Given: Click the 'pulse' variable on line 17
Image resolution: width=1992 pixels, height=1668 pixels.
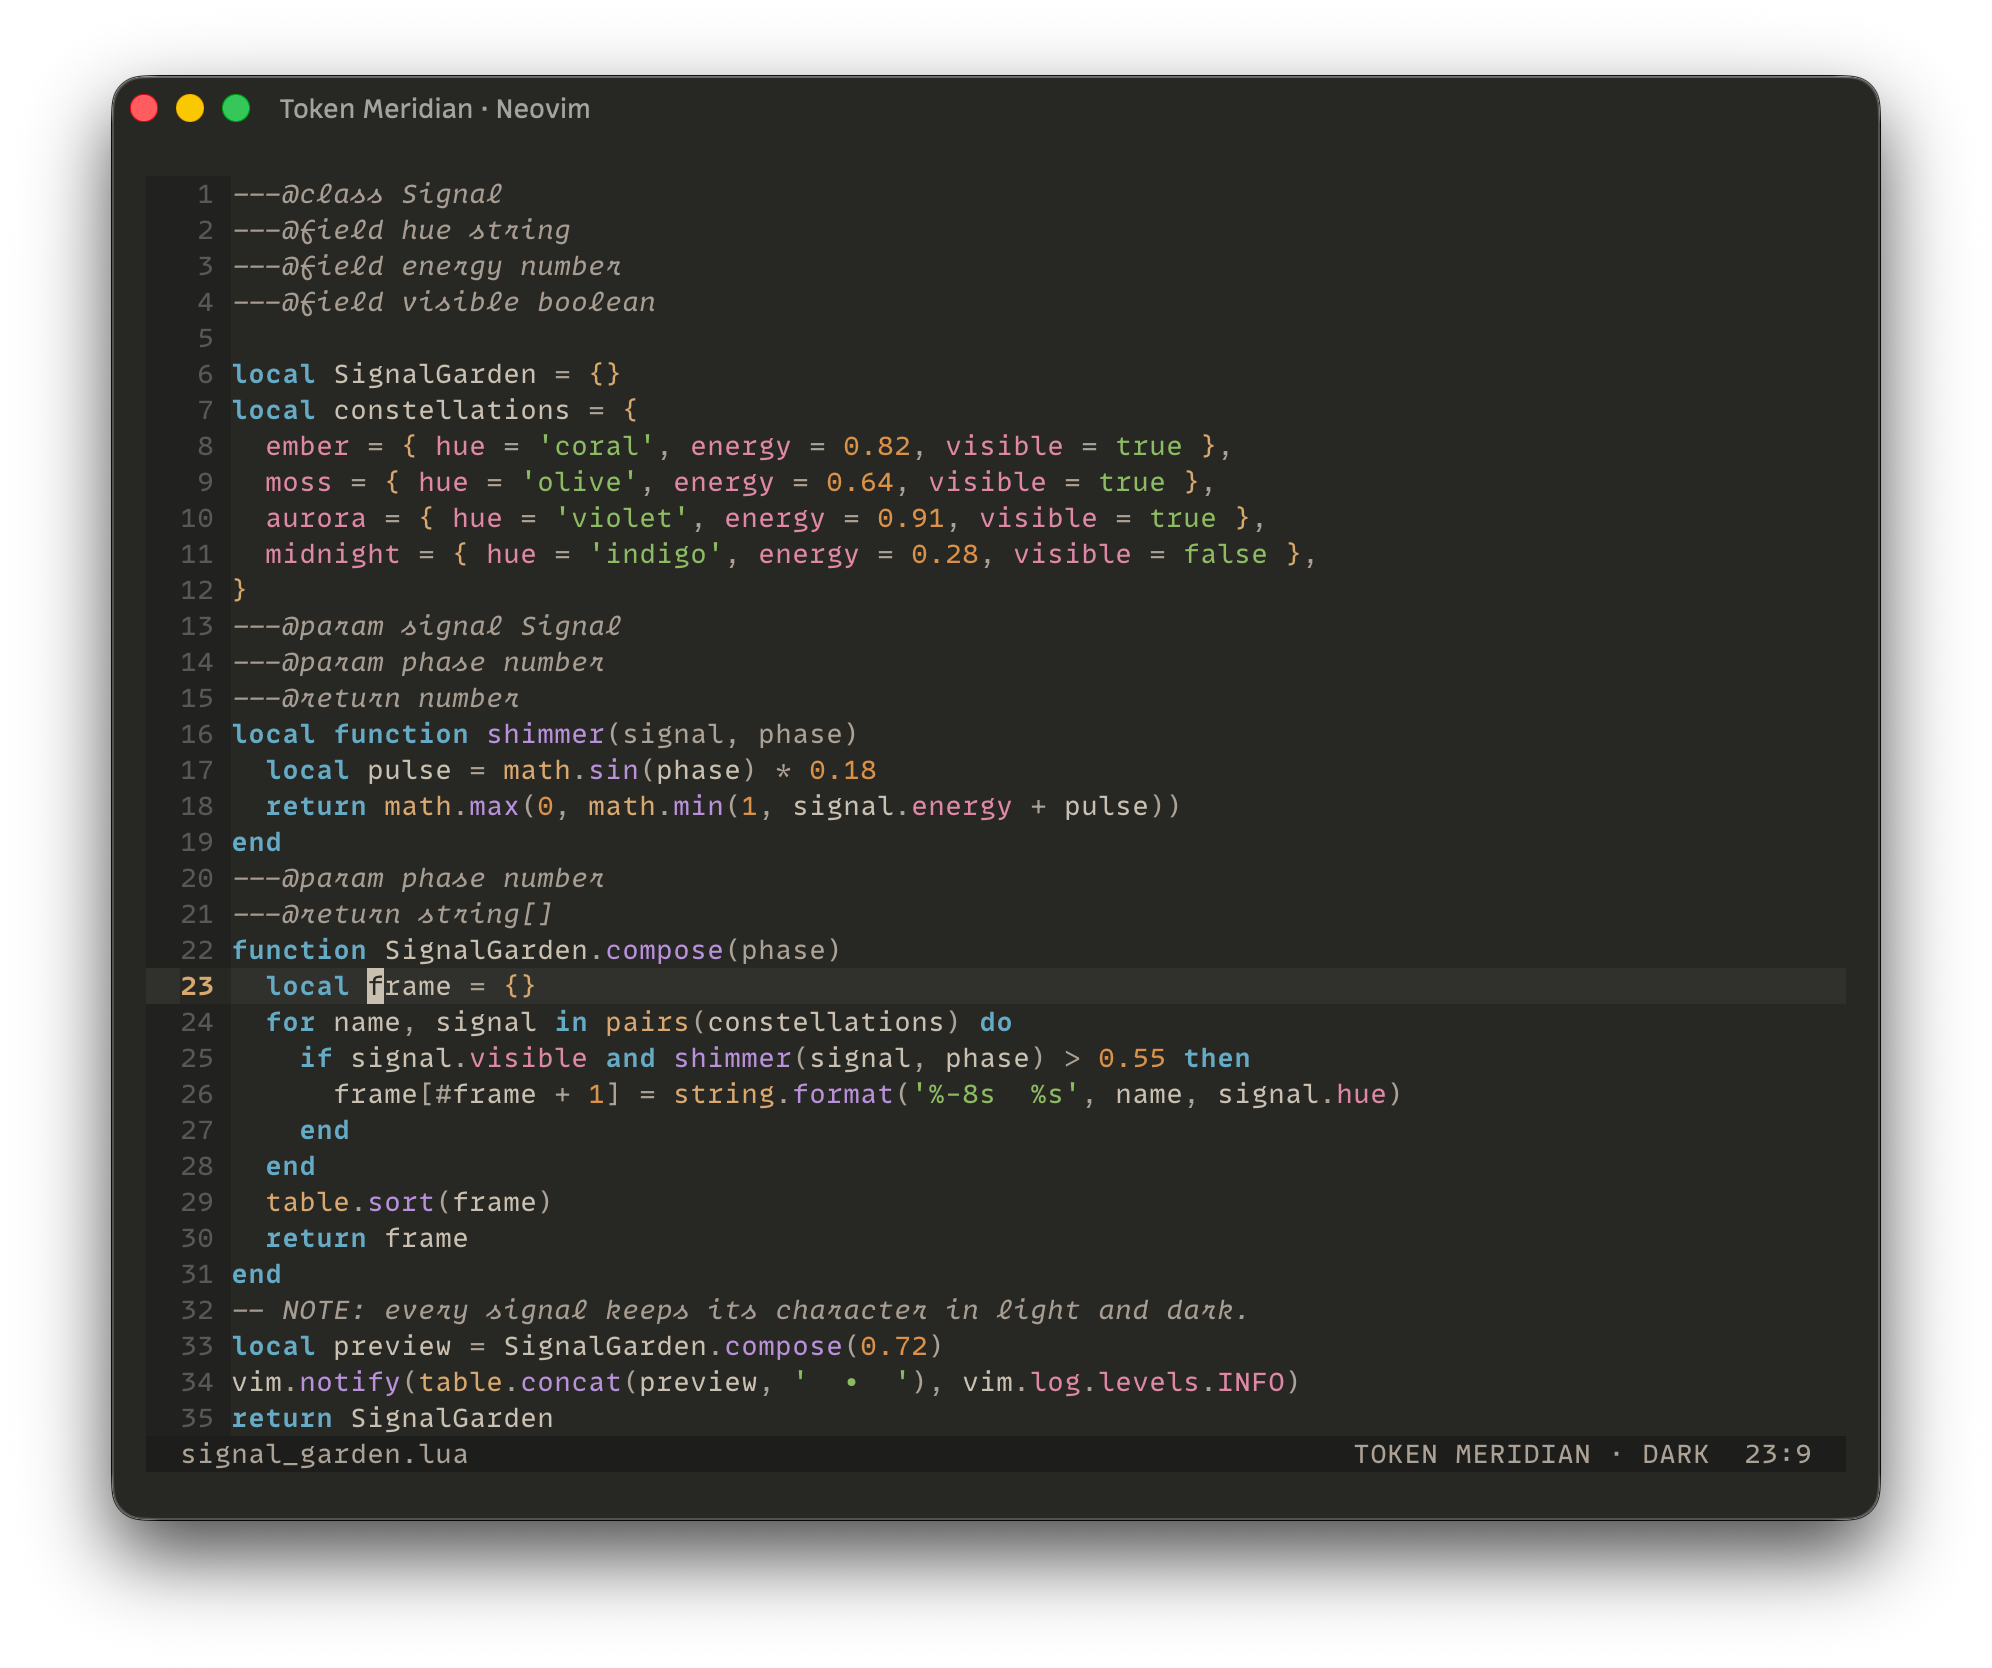Looking at the screenshot, I should tap(410, 770).
